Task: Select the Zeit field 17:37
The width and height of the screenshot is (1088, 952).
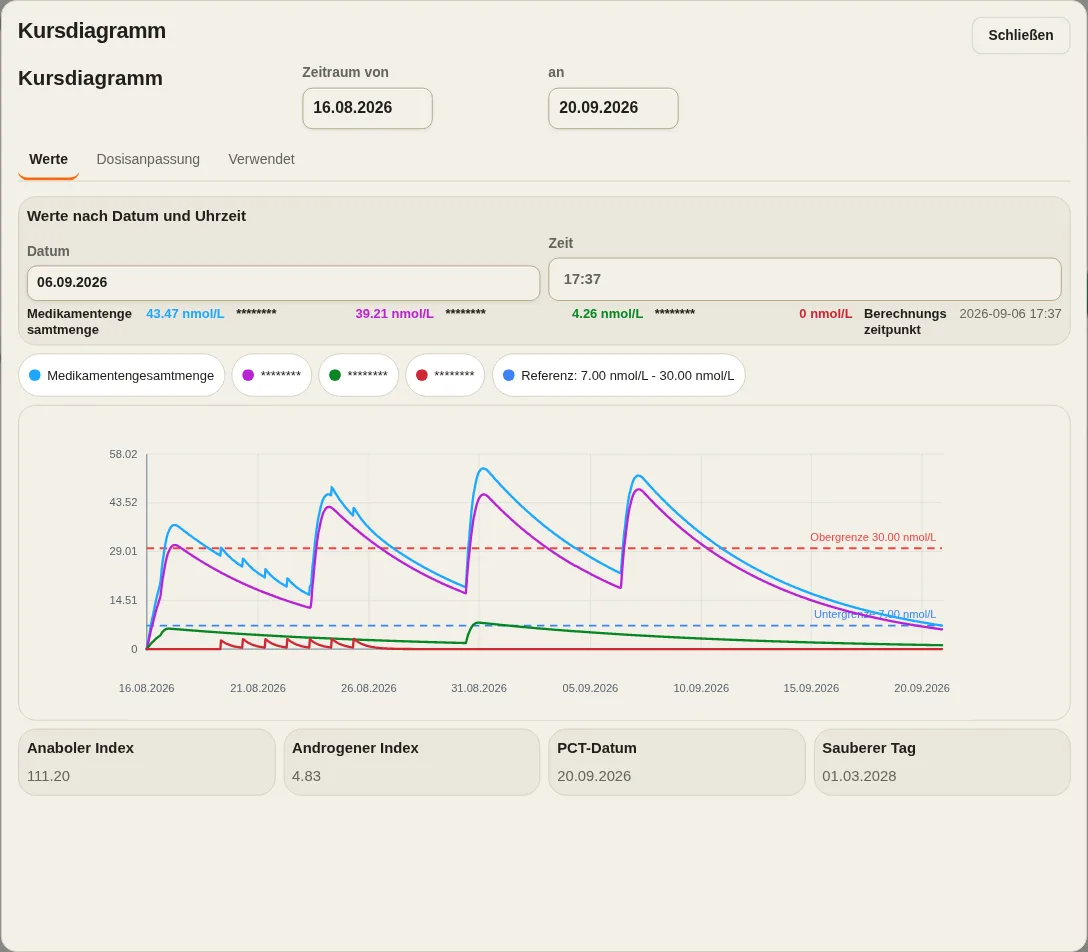Action: (804, 280)
